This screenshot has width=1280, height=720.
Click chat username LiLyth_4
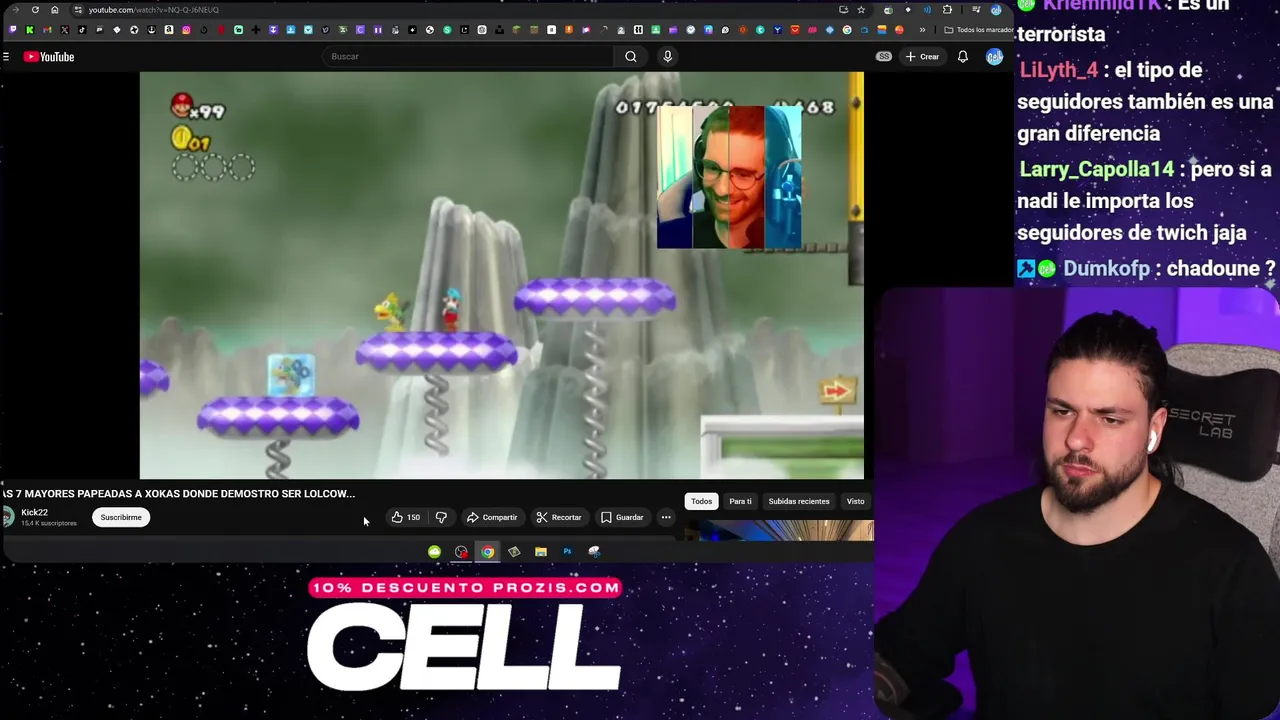1058,70
